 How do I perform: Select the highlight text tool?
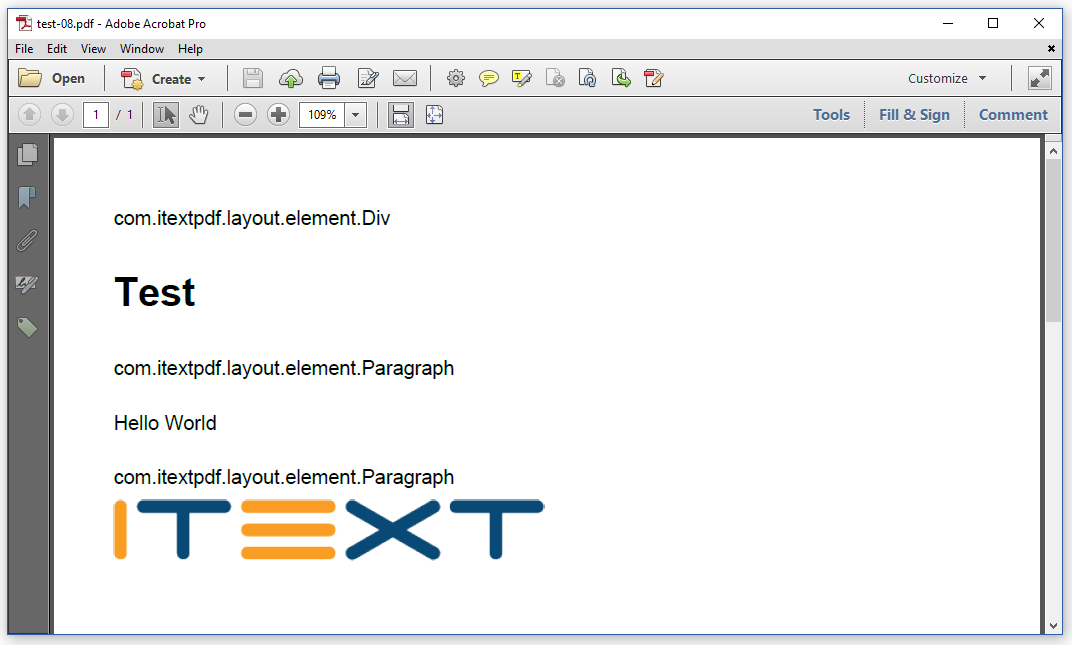tap(522, 79)
